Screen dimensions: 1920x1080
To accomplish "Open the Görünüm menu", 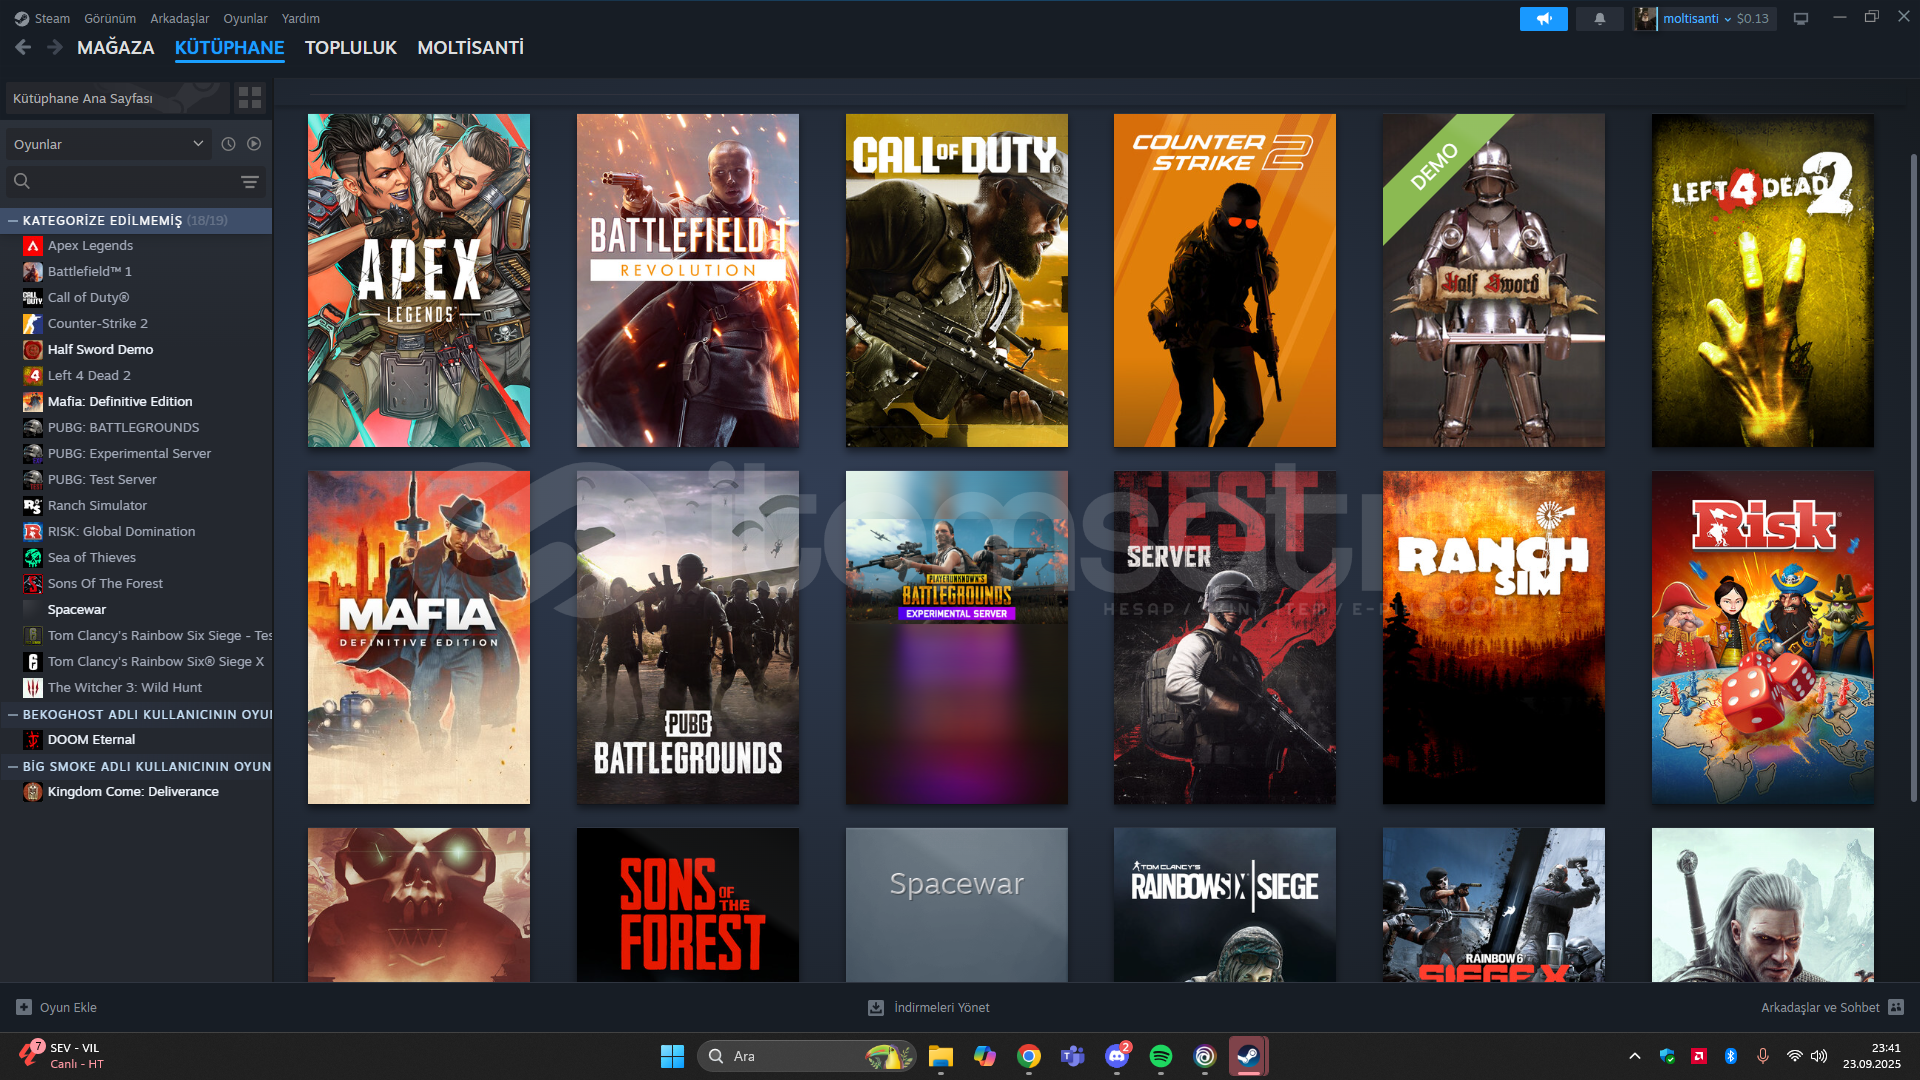I will click(110, 18).
